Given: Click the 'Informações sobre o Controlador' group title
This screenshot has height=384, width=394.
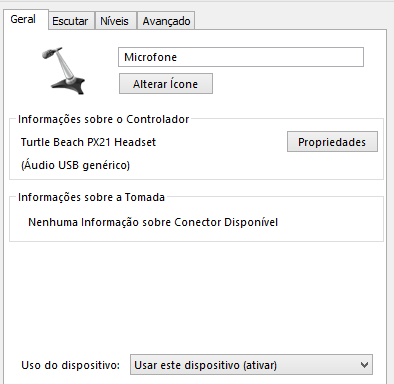Looking at the screenshot, I should coord(104,119).
